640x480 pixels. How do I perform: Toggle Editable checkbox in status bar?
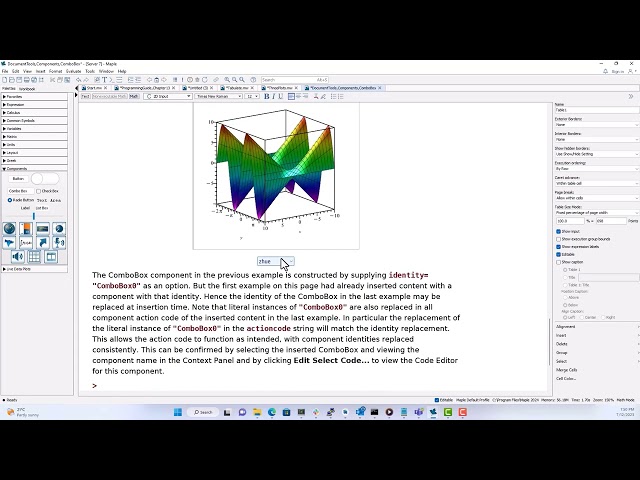(x=437, y=400)
